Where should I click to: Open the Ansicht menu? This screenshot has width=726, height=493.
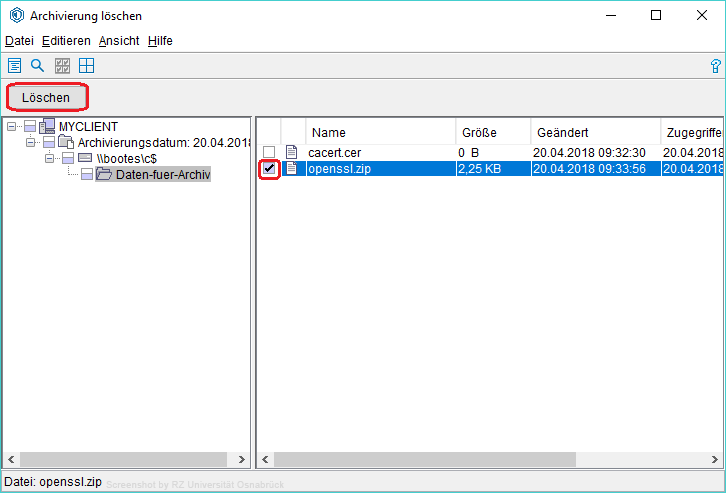(x=119, y=41)
